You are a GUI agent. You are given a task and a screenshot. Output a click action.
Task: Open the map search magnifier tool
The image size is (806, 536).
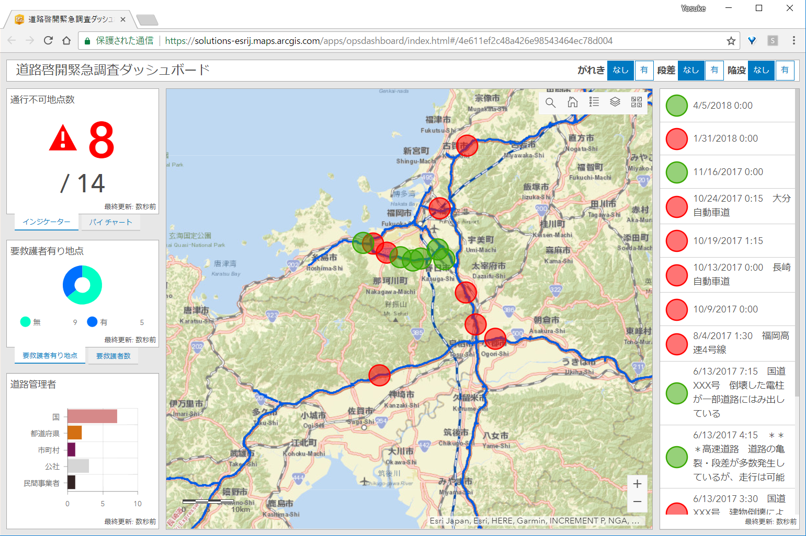pyautogui.click(x=551, y=102)
